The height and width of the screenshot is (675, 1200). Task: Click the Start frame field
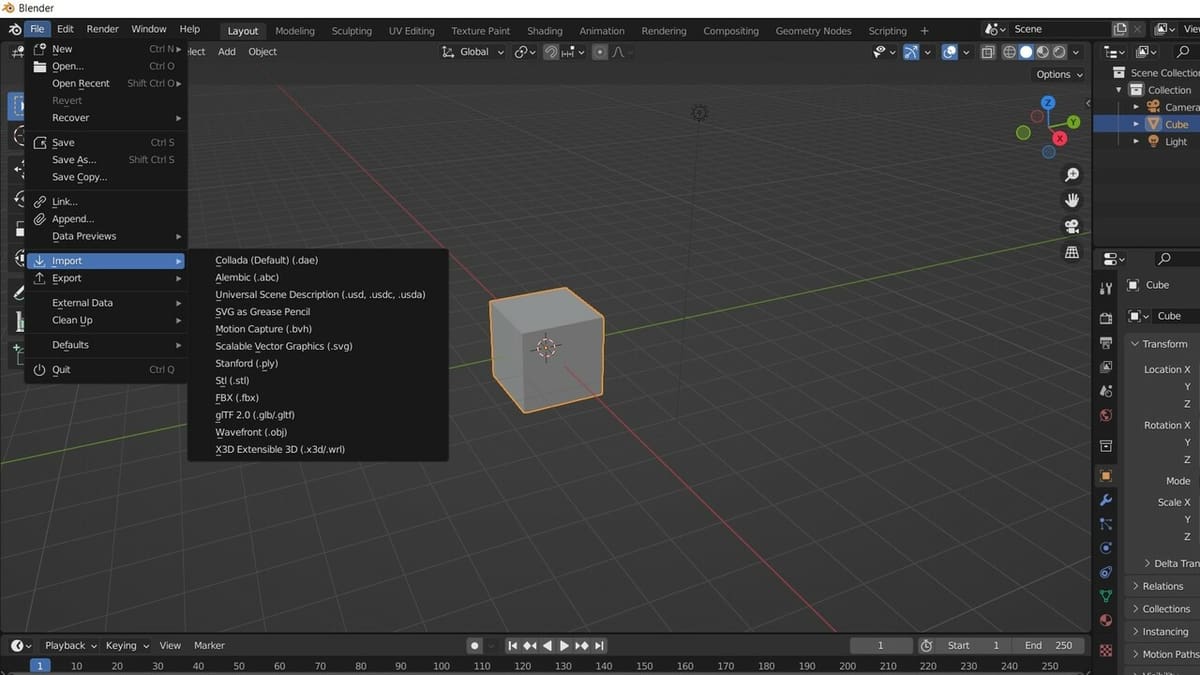(973, 645)
